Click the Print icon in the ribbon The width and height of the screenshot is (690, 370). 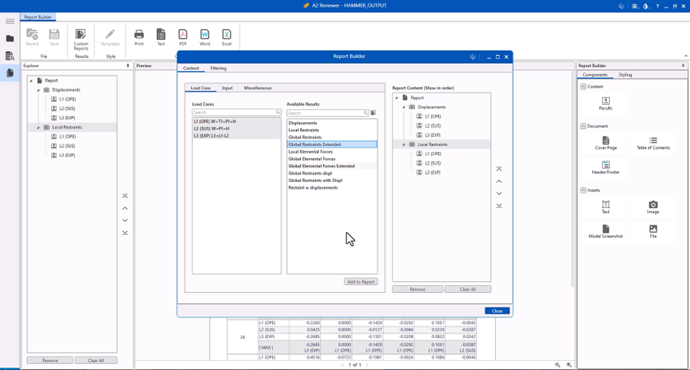tap(139, 37)
